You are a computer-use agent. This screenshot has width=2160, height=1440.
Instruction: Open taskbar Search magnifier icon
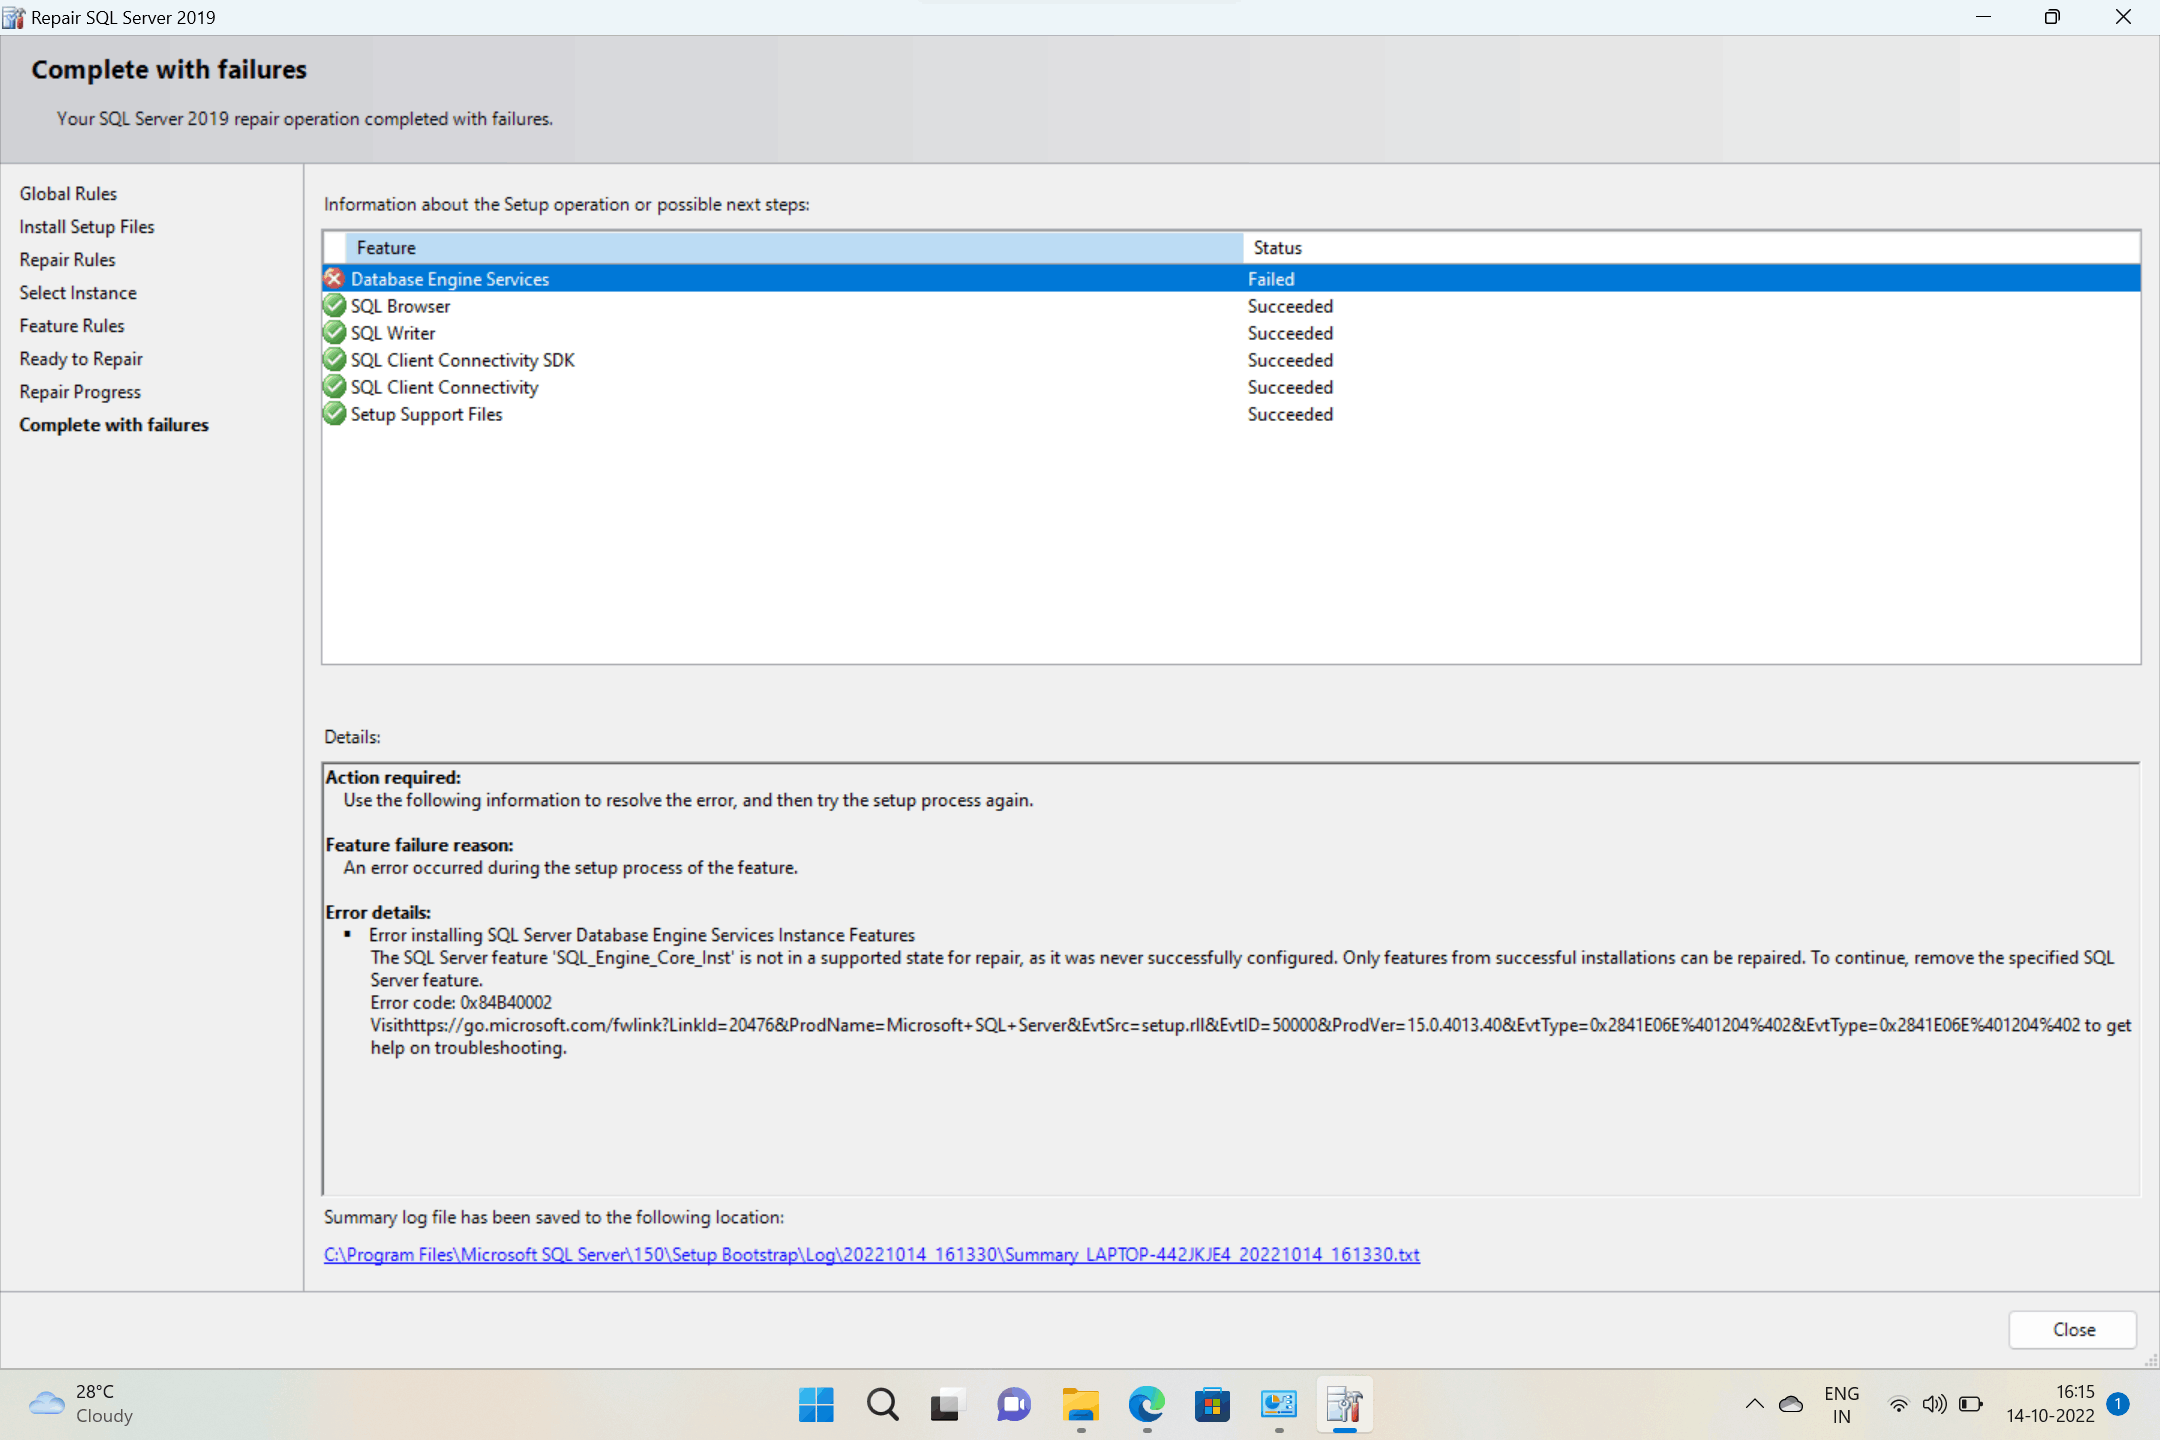pyautogui.click(x=882, y=1405)
